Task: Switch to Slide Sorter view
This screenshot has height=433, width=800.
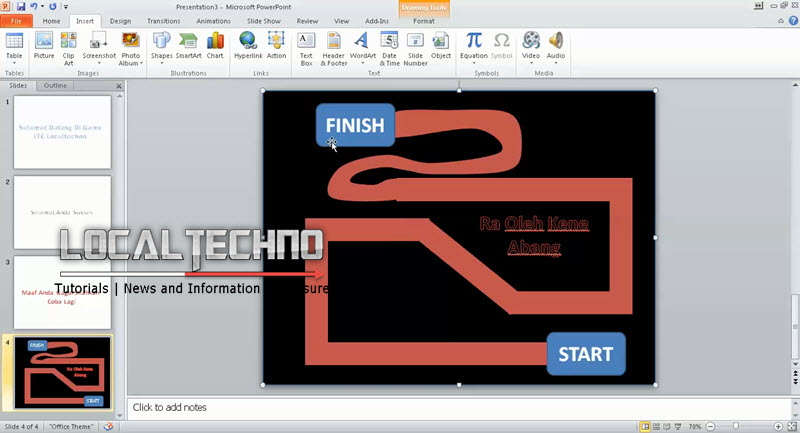Action: point(656,426)
